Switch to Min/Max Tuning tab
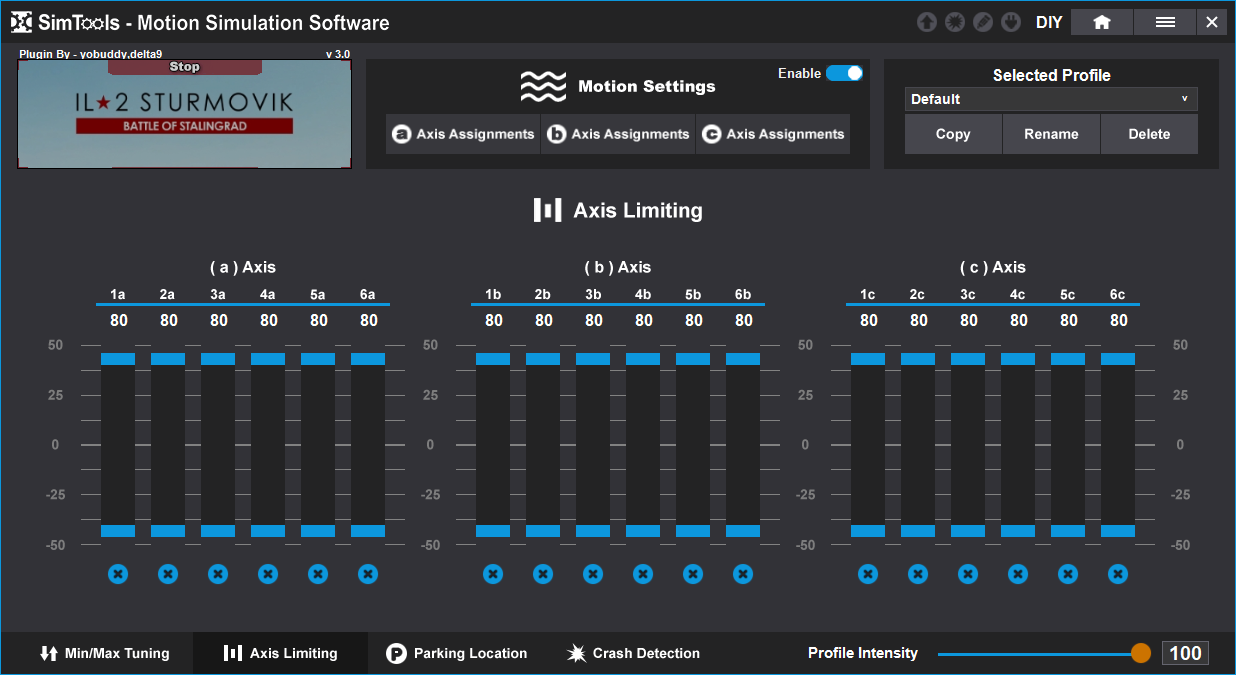This screenshot has height=675, width=1236. pyautogui.click(x=104, y=653)
